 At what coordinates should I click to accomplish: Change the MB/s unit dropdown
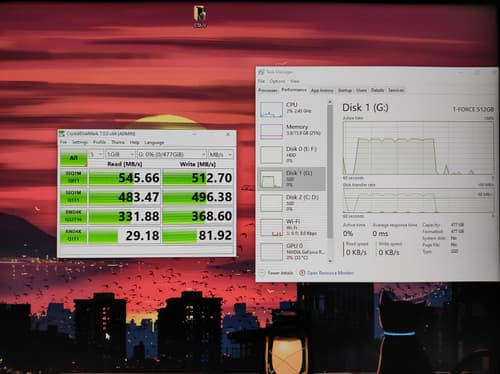[220, 154]
